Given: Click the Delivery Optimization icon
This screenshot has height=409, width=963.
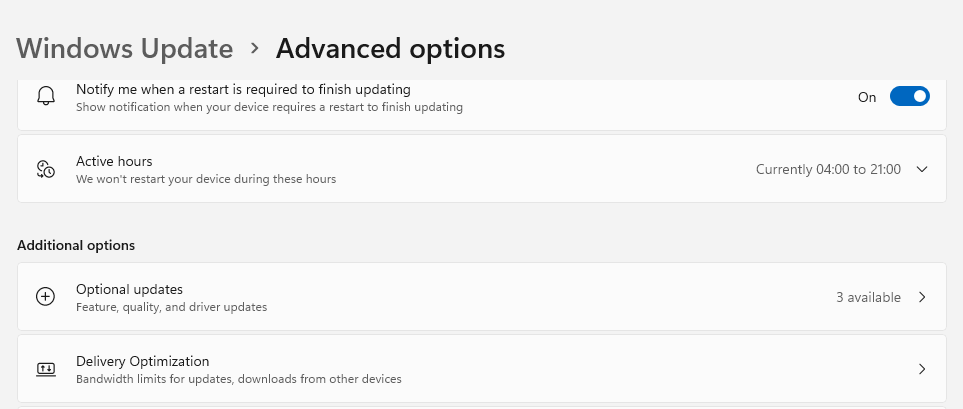Looking at the screenshot, I should (x=46, y=369).
